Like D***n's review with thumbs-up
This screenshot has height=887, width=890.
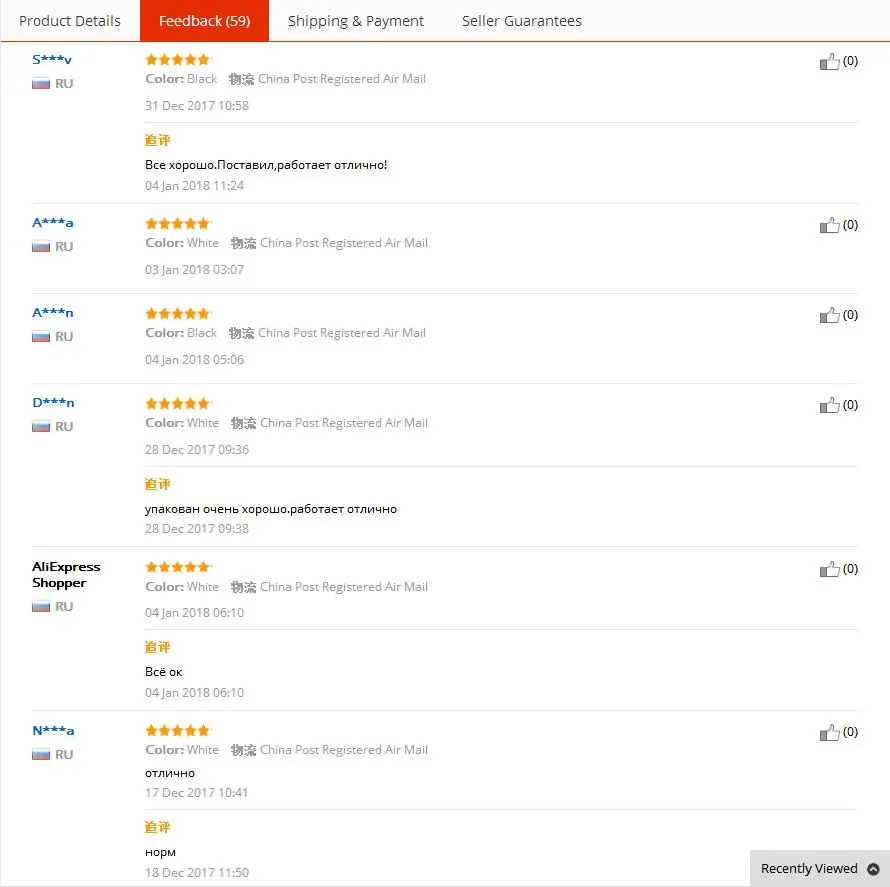click(x=829, y=405)
